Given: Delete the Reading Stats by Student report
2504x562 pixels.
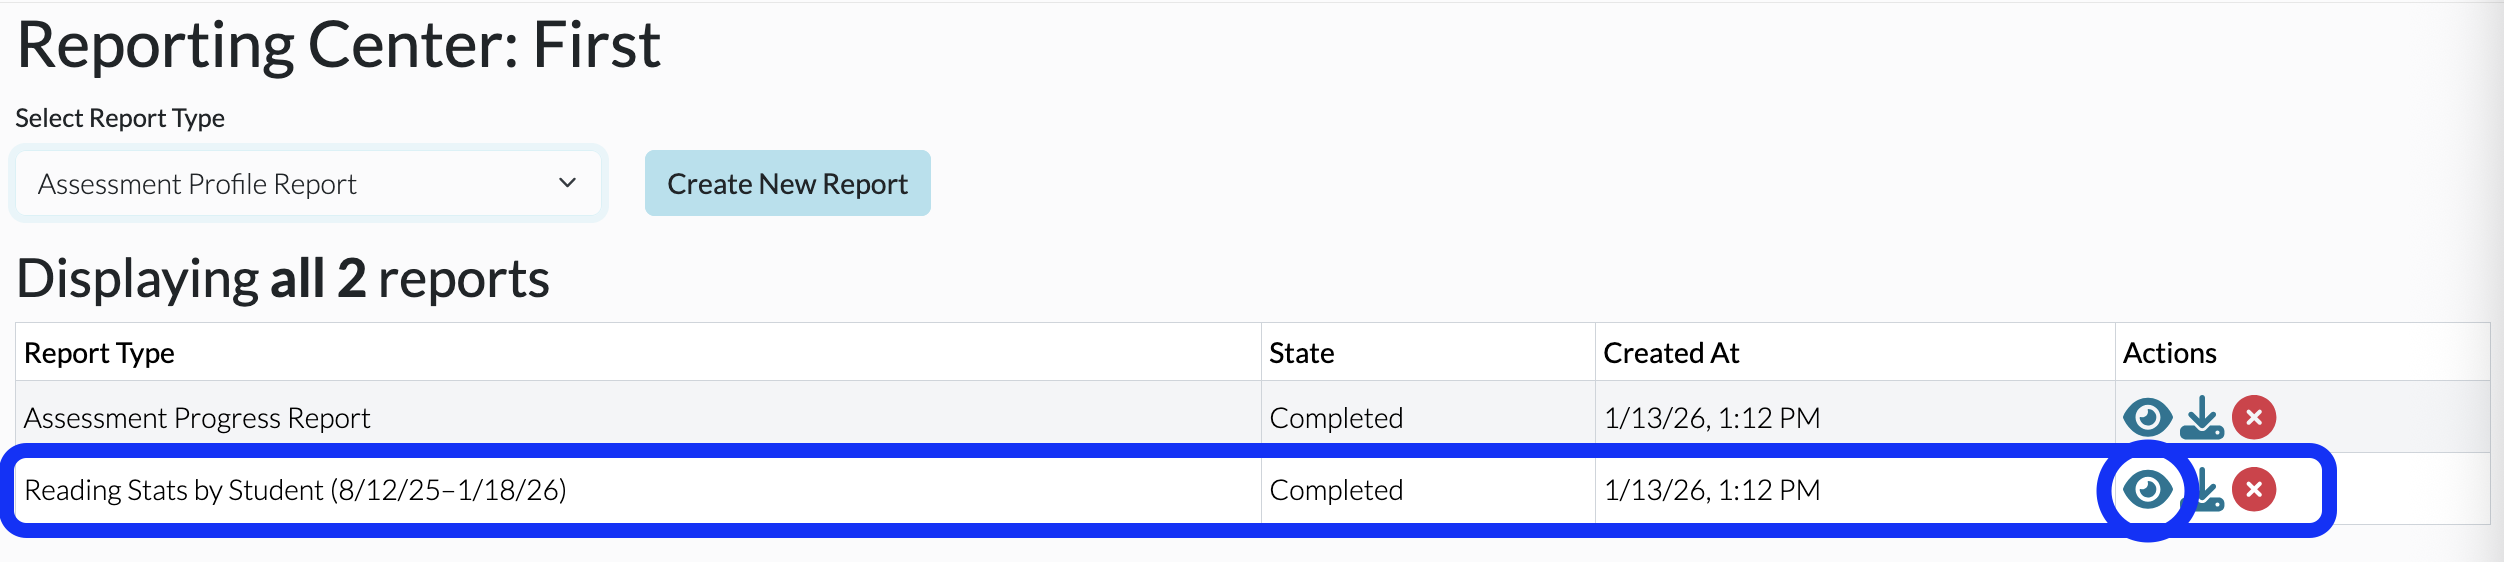Looking at the screenshot, I should click(x=2254, y=490).
